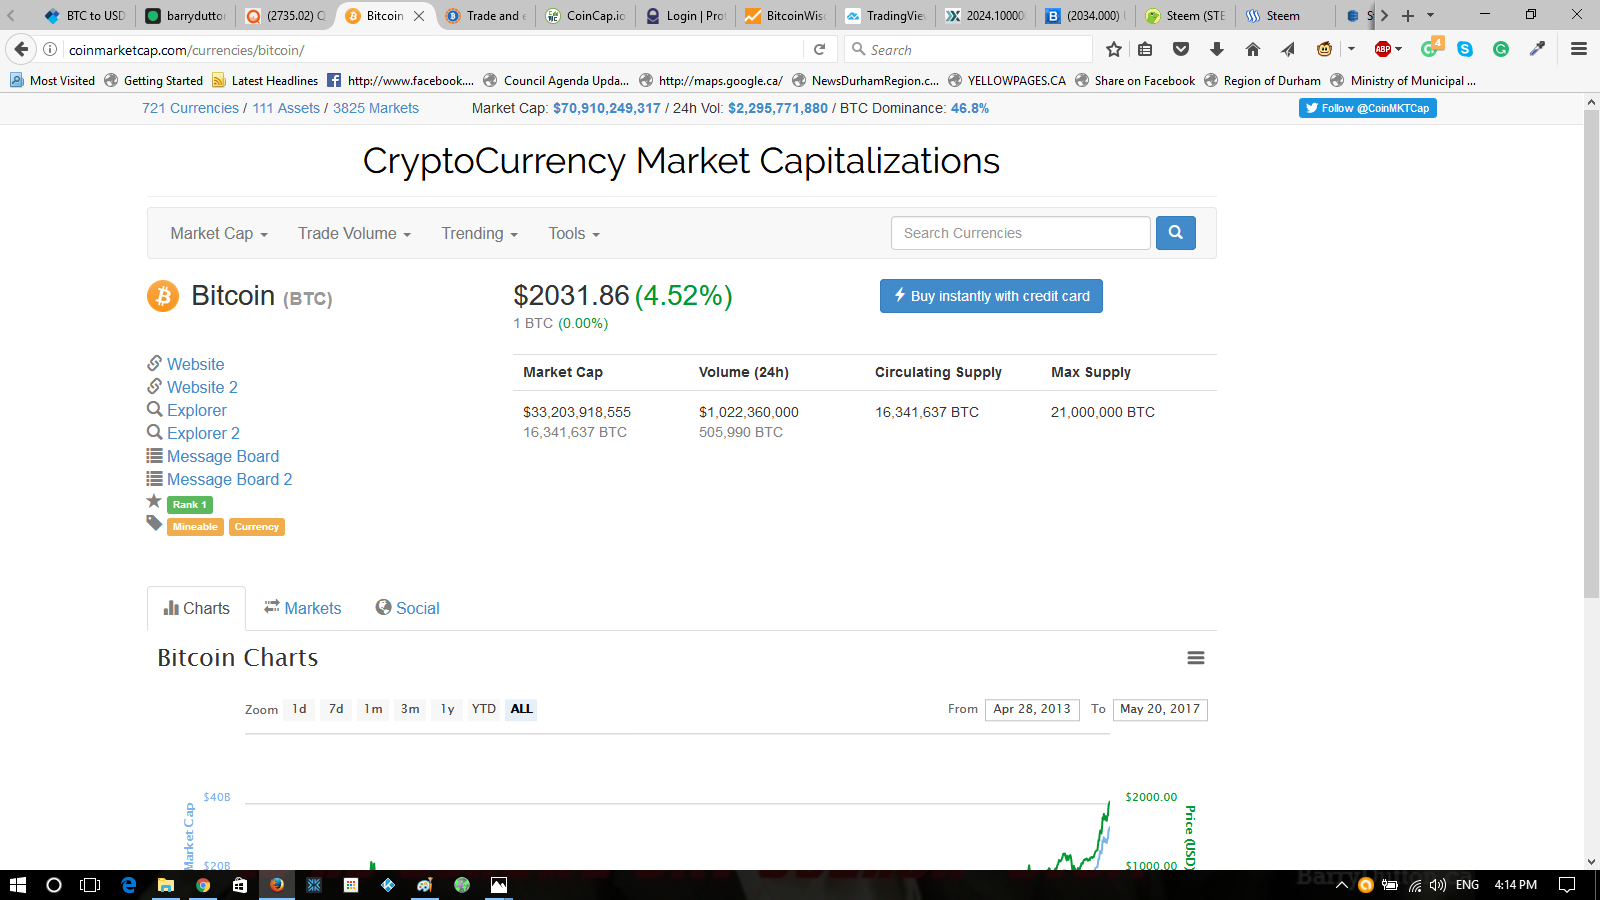Open the To date field May 20, 2017
The image size is (1600, 900).
(1160, 710)
